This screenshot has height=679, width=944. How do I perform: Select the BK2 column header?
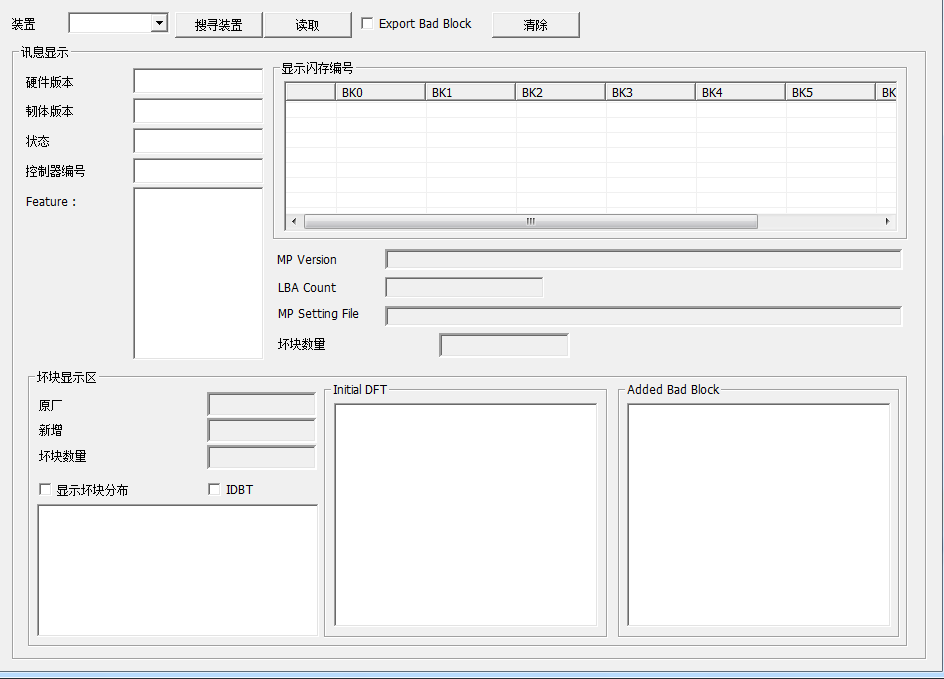pyautogui.click(x=560, y=92)
